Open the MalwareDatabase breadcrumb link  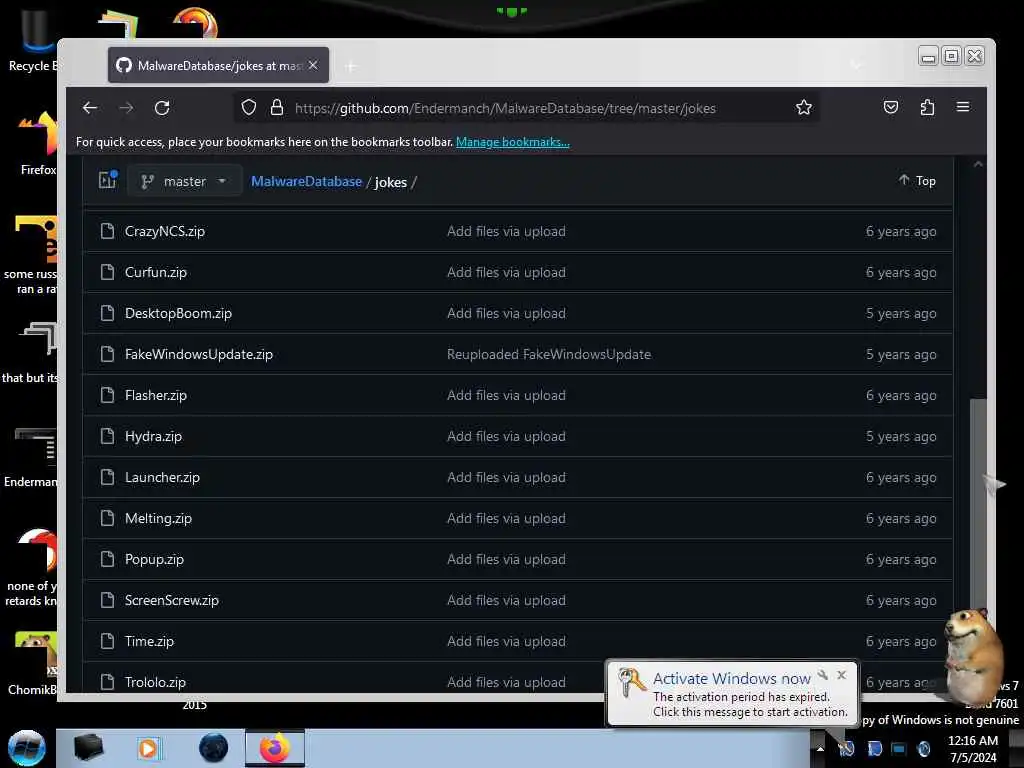pos(306,182)
